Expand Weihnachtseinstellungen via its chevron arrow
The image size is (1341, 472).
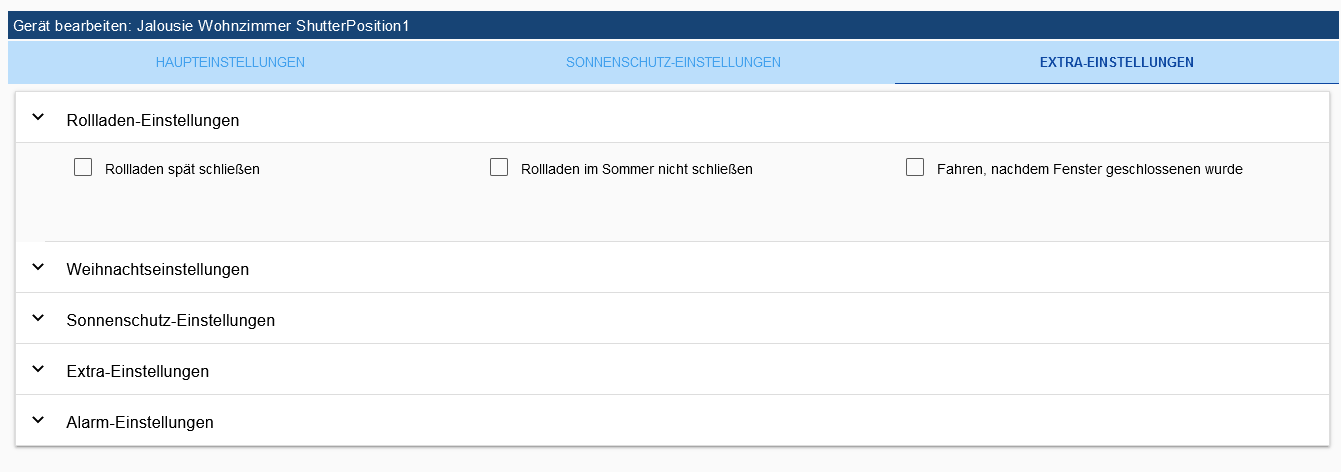coord(38,267)
